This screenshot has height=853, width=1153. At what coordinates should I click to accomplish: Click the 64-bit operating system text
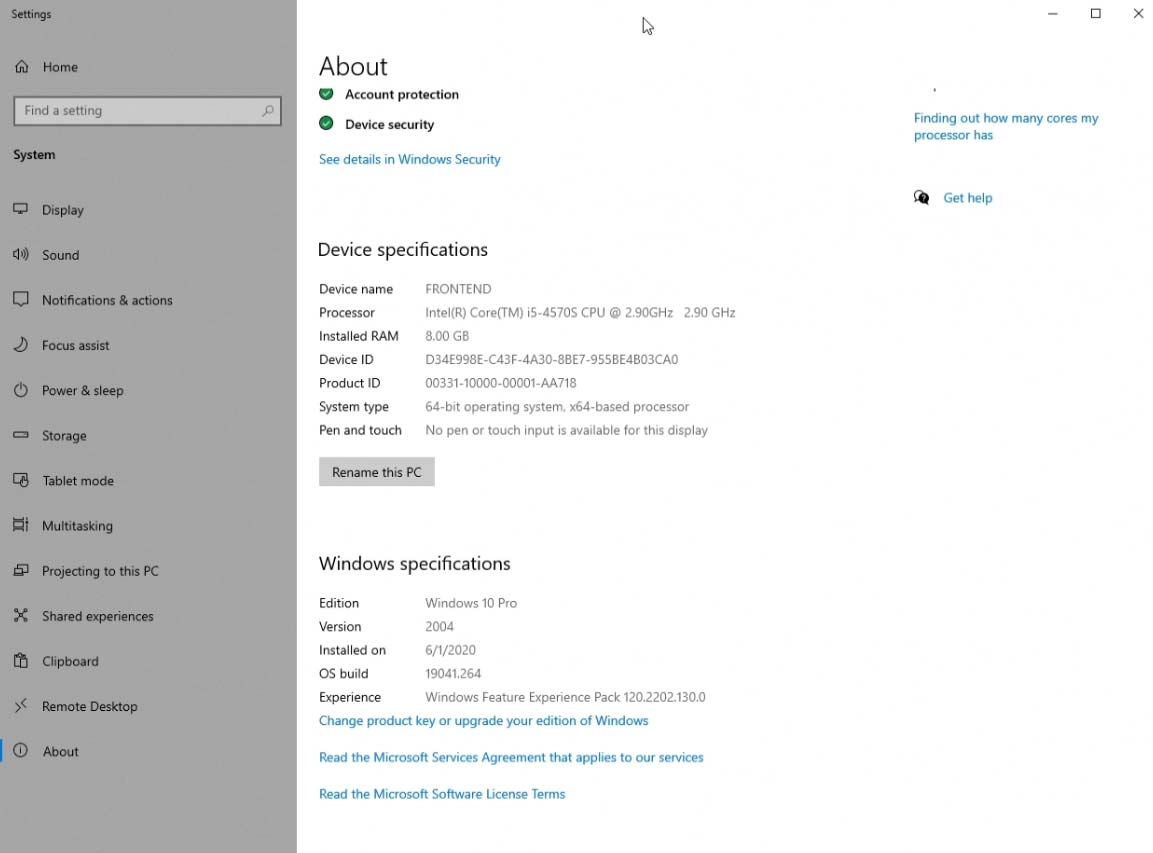tap(557, 407)
